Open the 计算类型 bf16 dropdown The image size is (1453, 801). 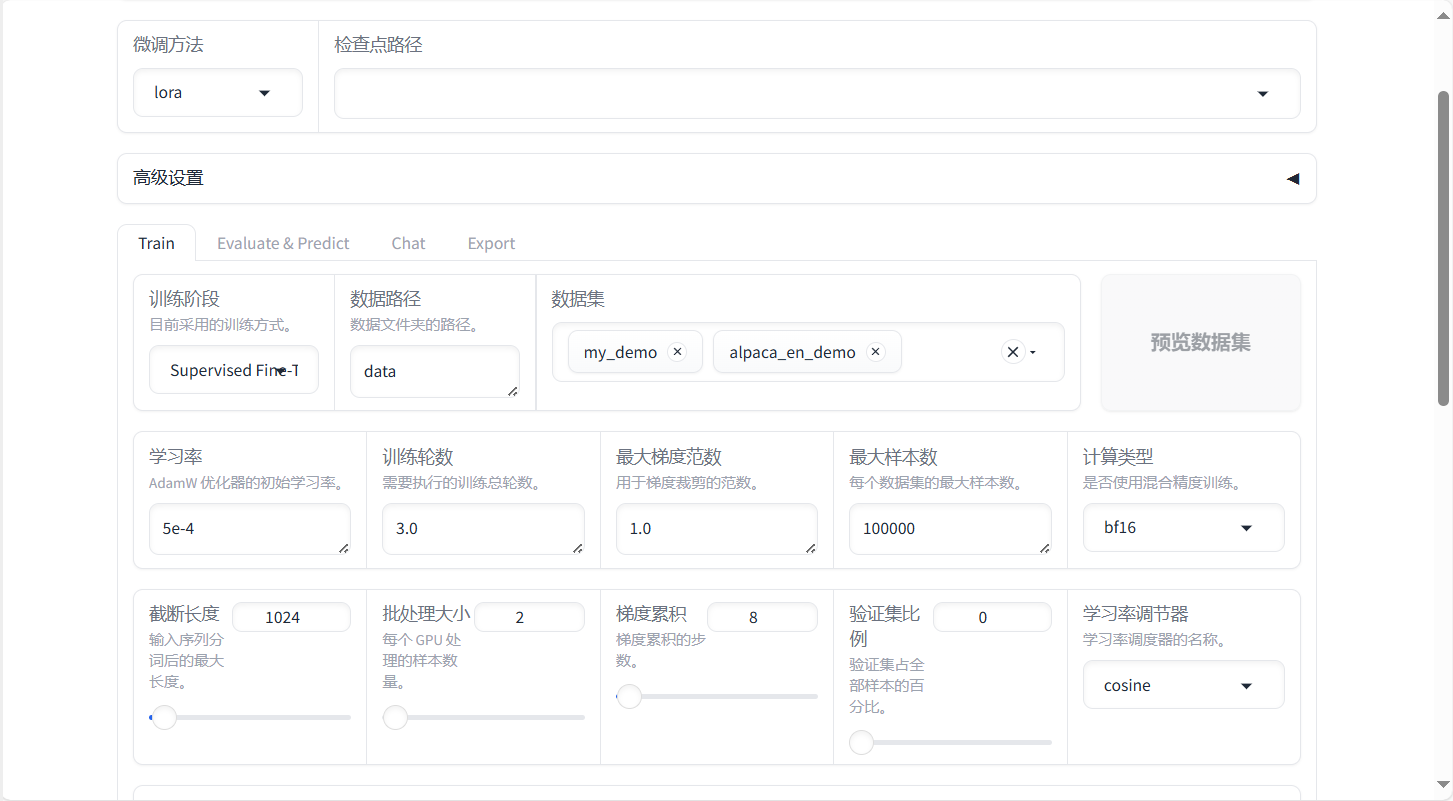coord(1183,528)
